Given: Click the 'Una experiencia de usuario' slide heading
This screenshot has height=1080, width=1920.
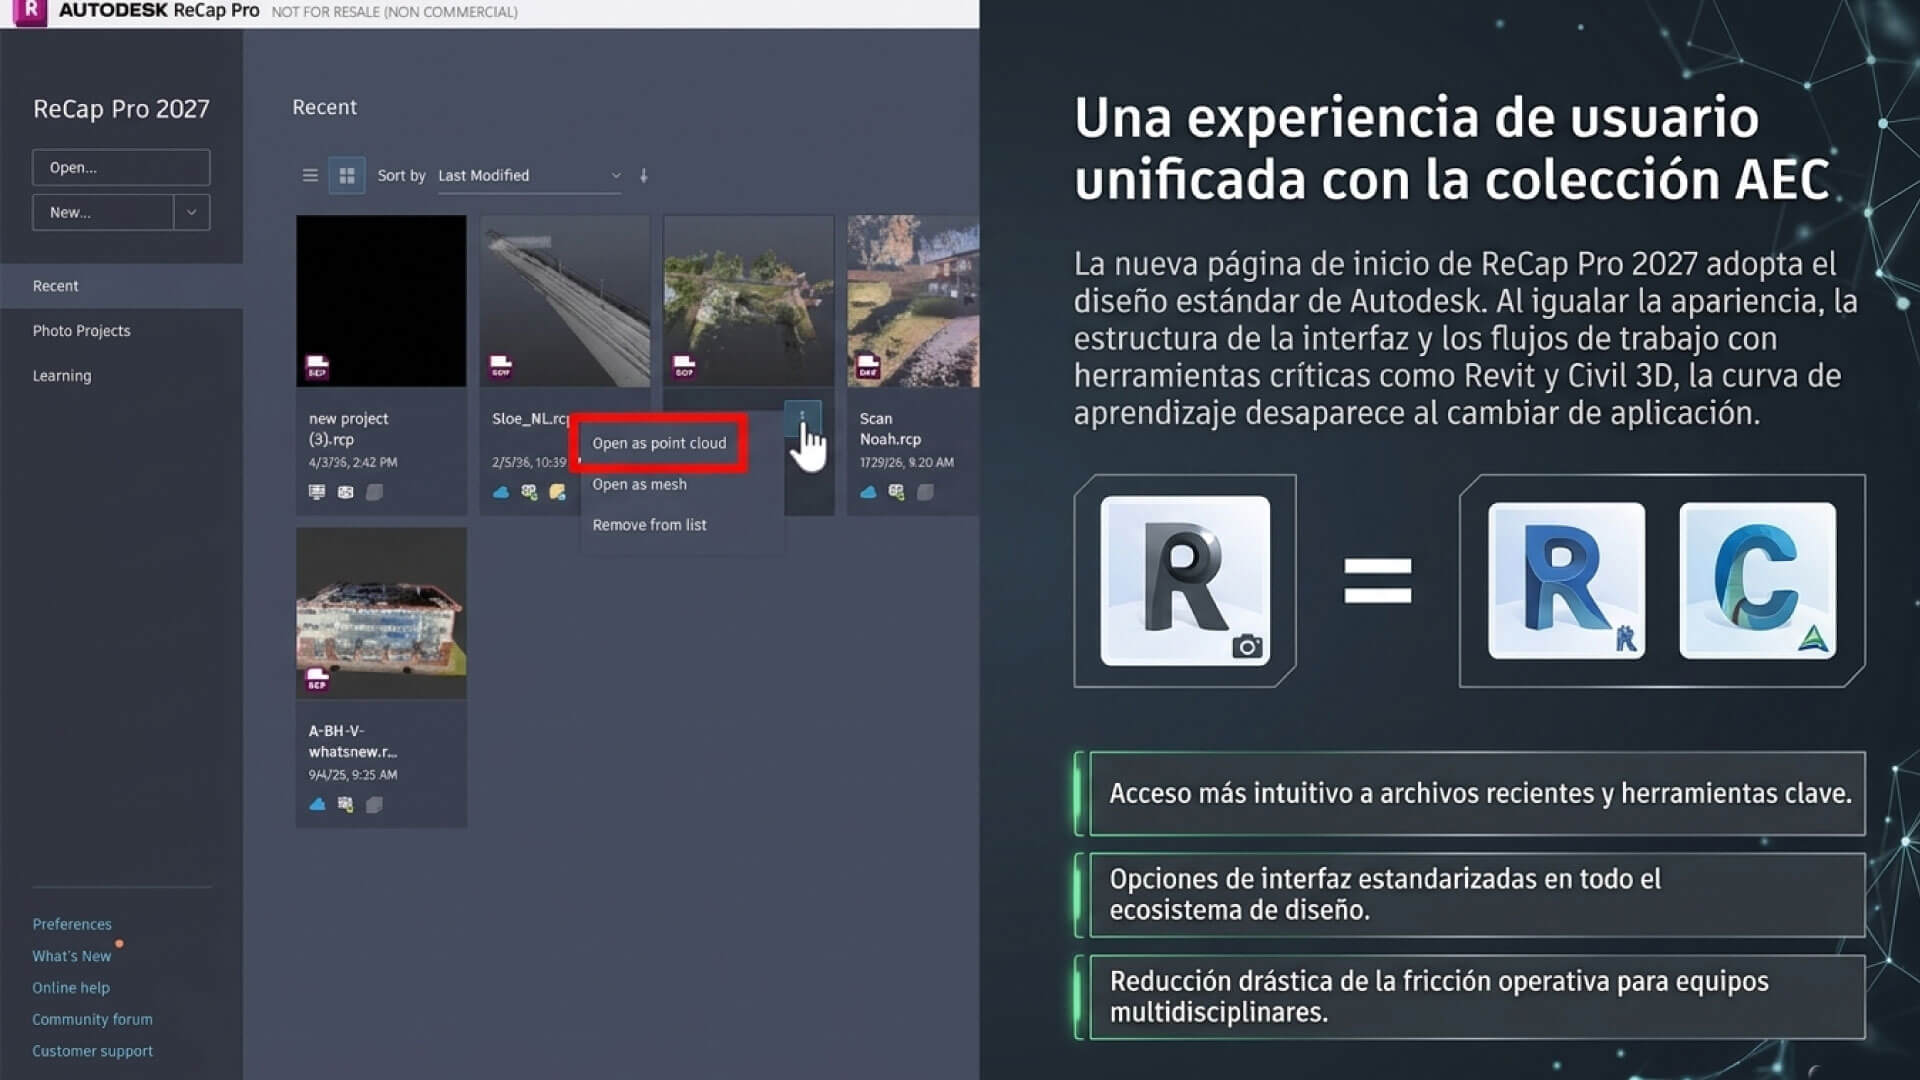Looking at the screenshot, I should (1452, 148).
